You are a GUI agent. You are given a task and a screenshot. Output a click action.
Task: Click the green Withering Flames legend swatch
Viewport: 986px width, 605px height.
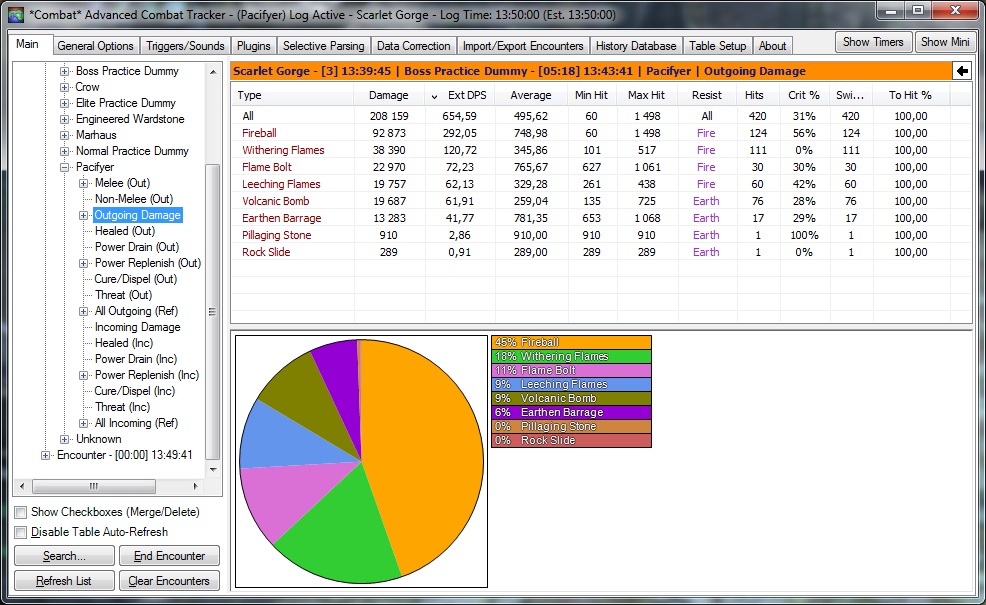tap(571, 356)
